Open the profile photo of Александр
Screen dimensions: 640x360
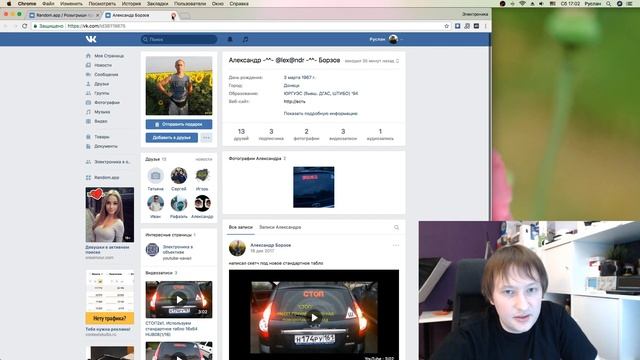coord(179,86)
